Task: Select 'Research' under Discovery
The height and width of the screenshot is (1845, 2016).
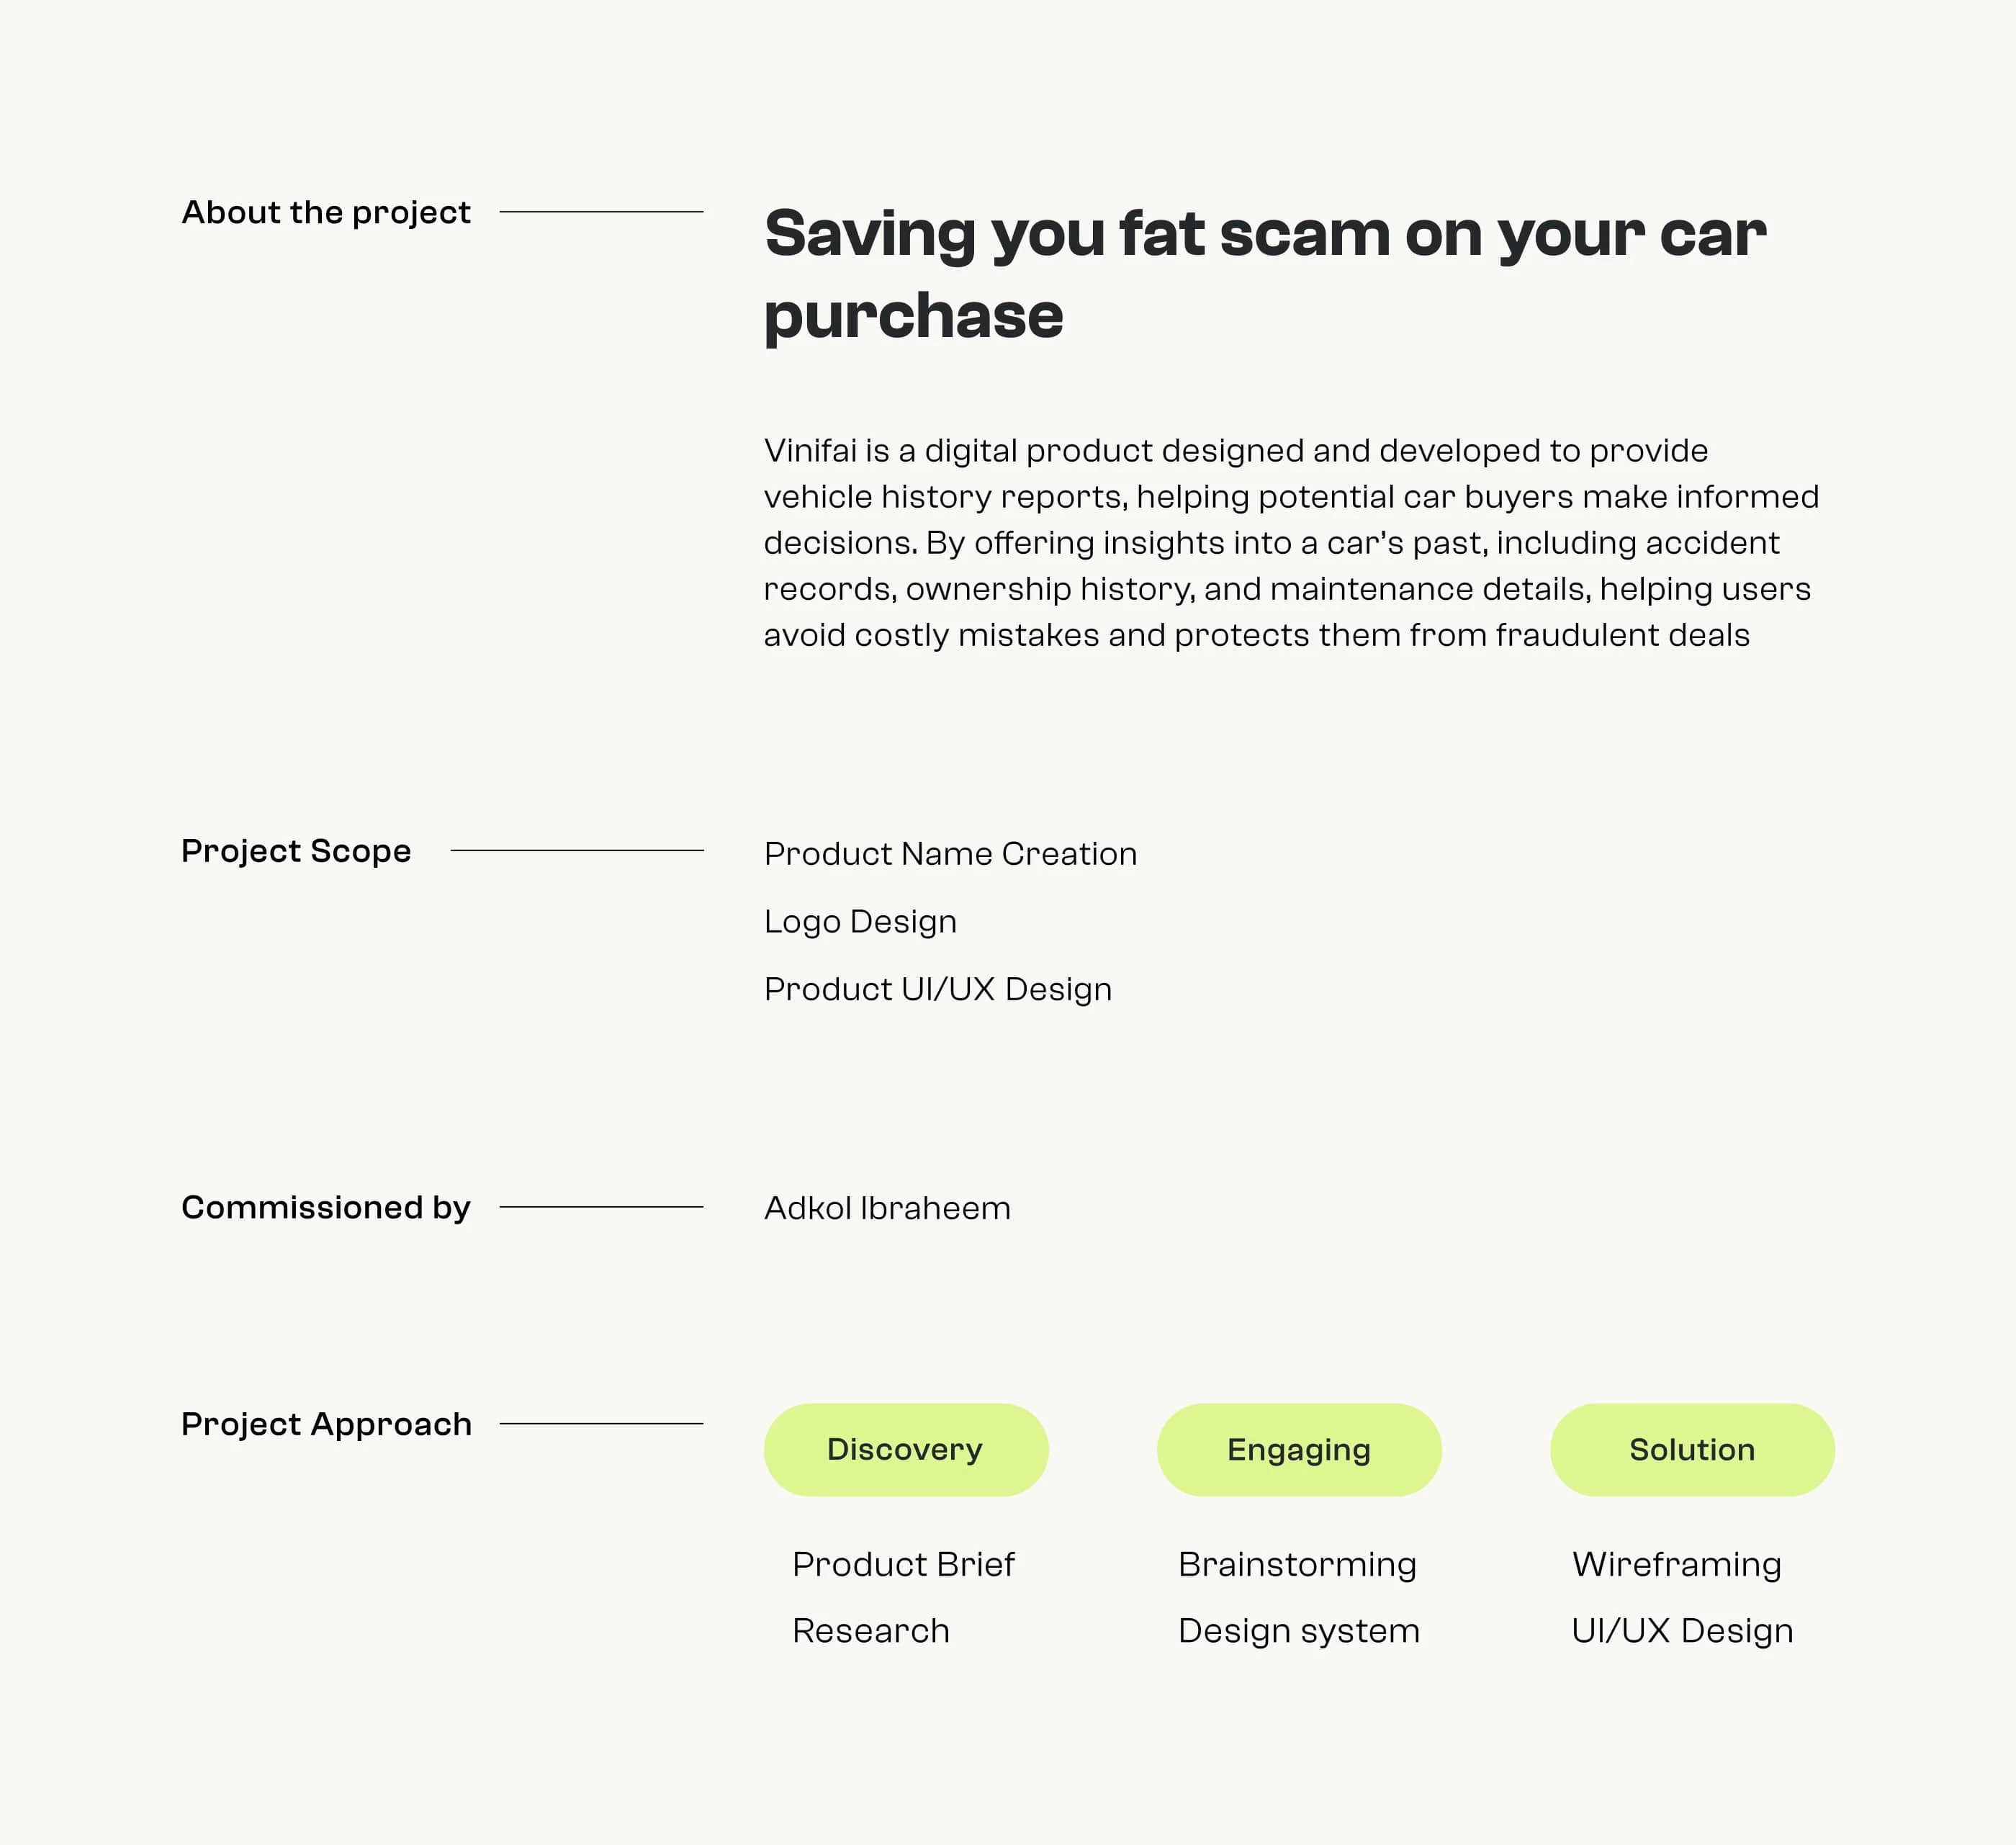Action: click(x=871, y=1631)
